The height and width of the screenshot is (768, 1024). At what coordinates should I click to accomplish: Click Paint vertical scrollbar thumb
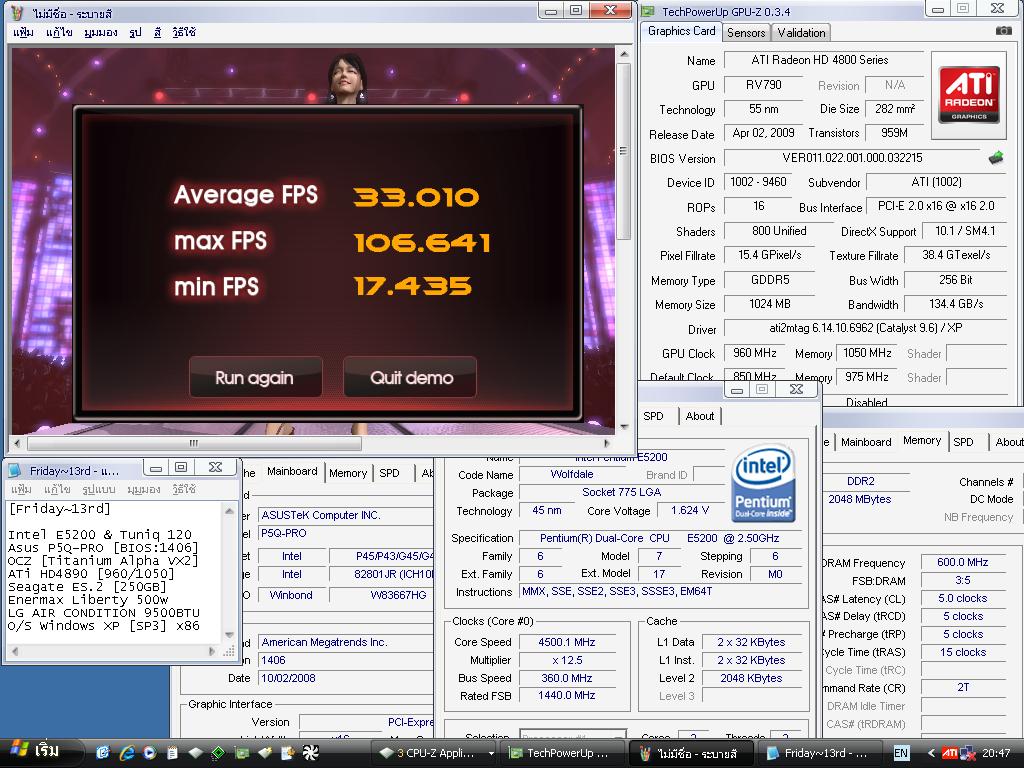tap(624, 151)
